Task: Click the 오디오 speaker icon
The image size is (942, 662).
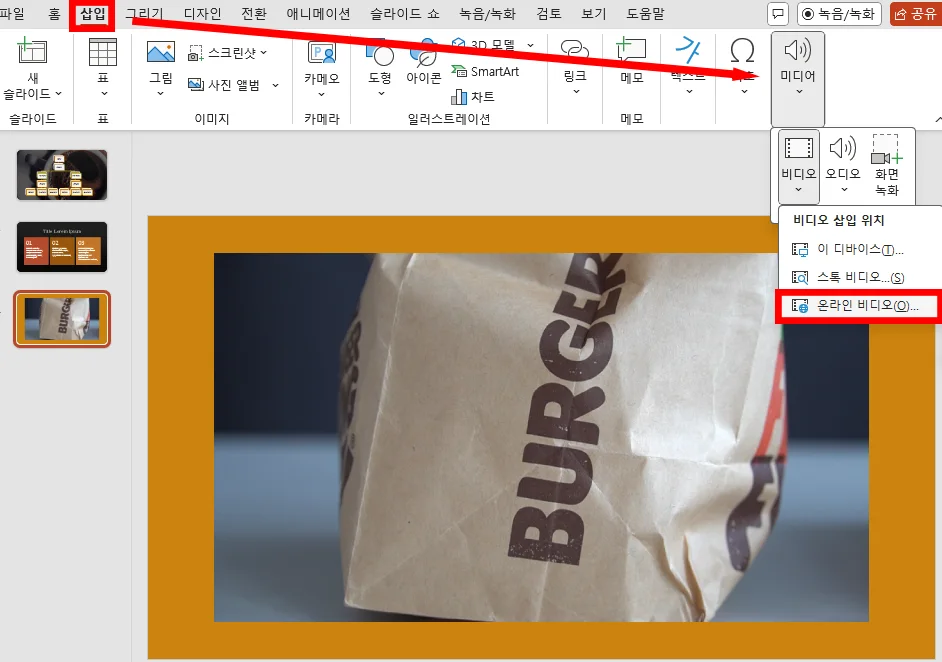Action: pos(842,148)
